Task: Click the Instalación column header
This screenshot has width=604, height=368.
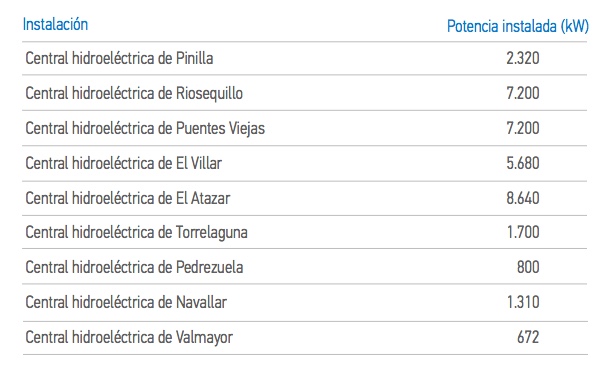Action: pos(55,24)
